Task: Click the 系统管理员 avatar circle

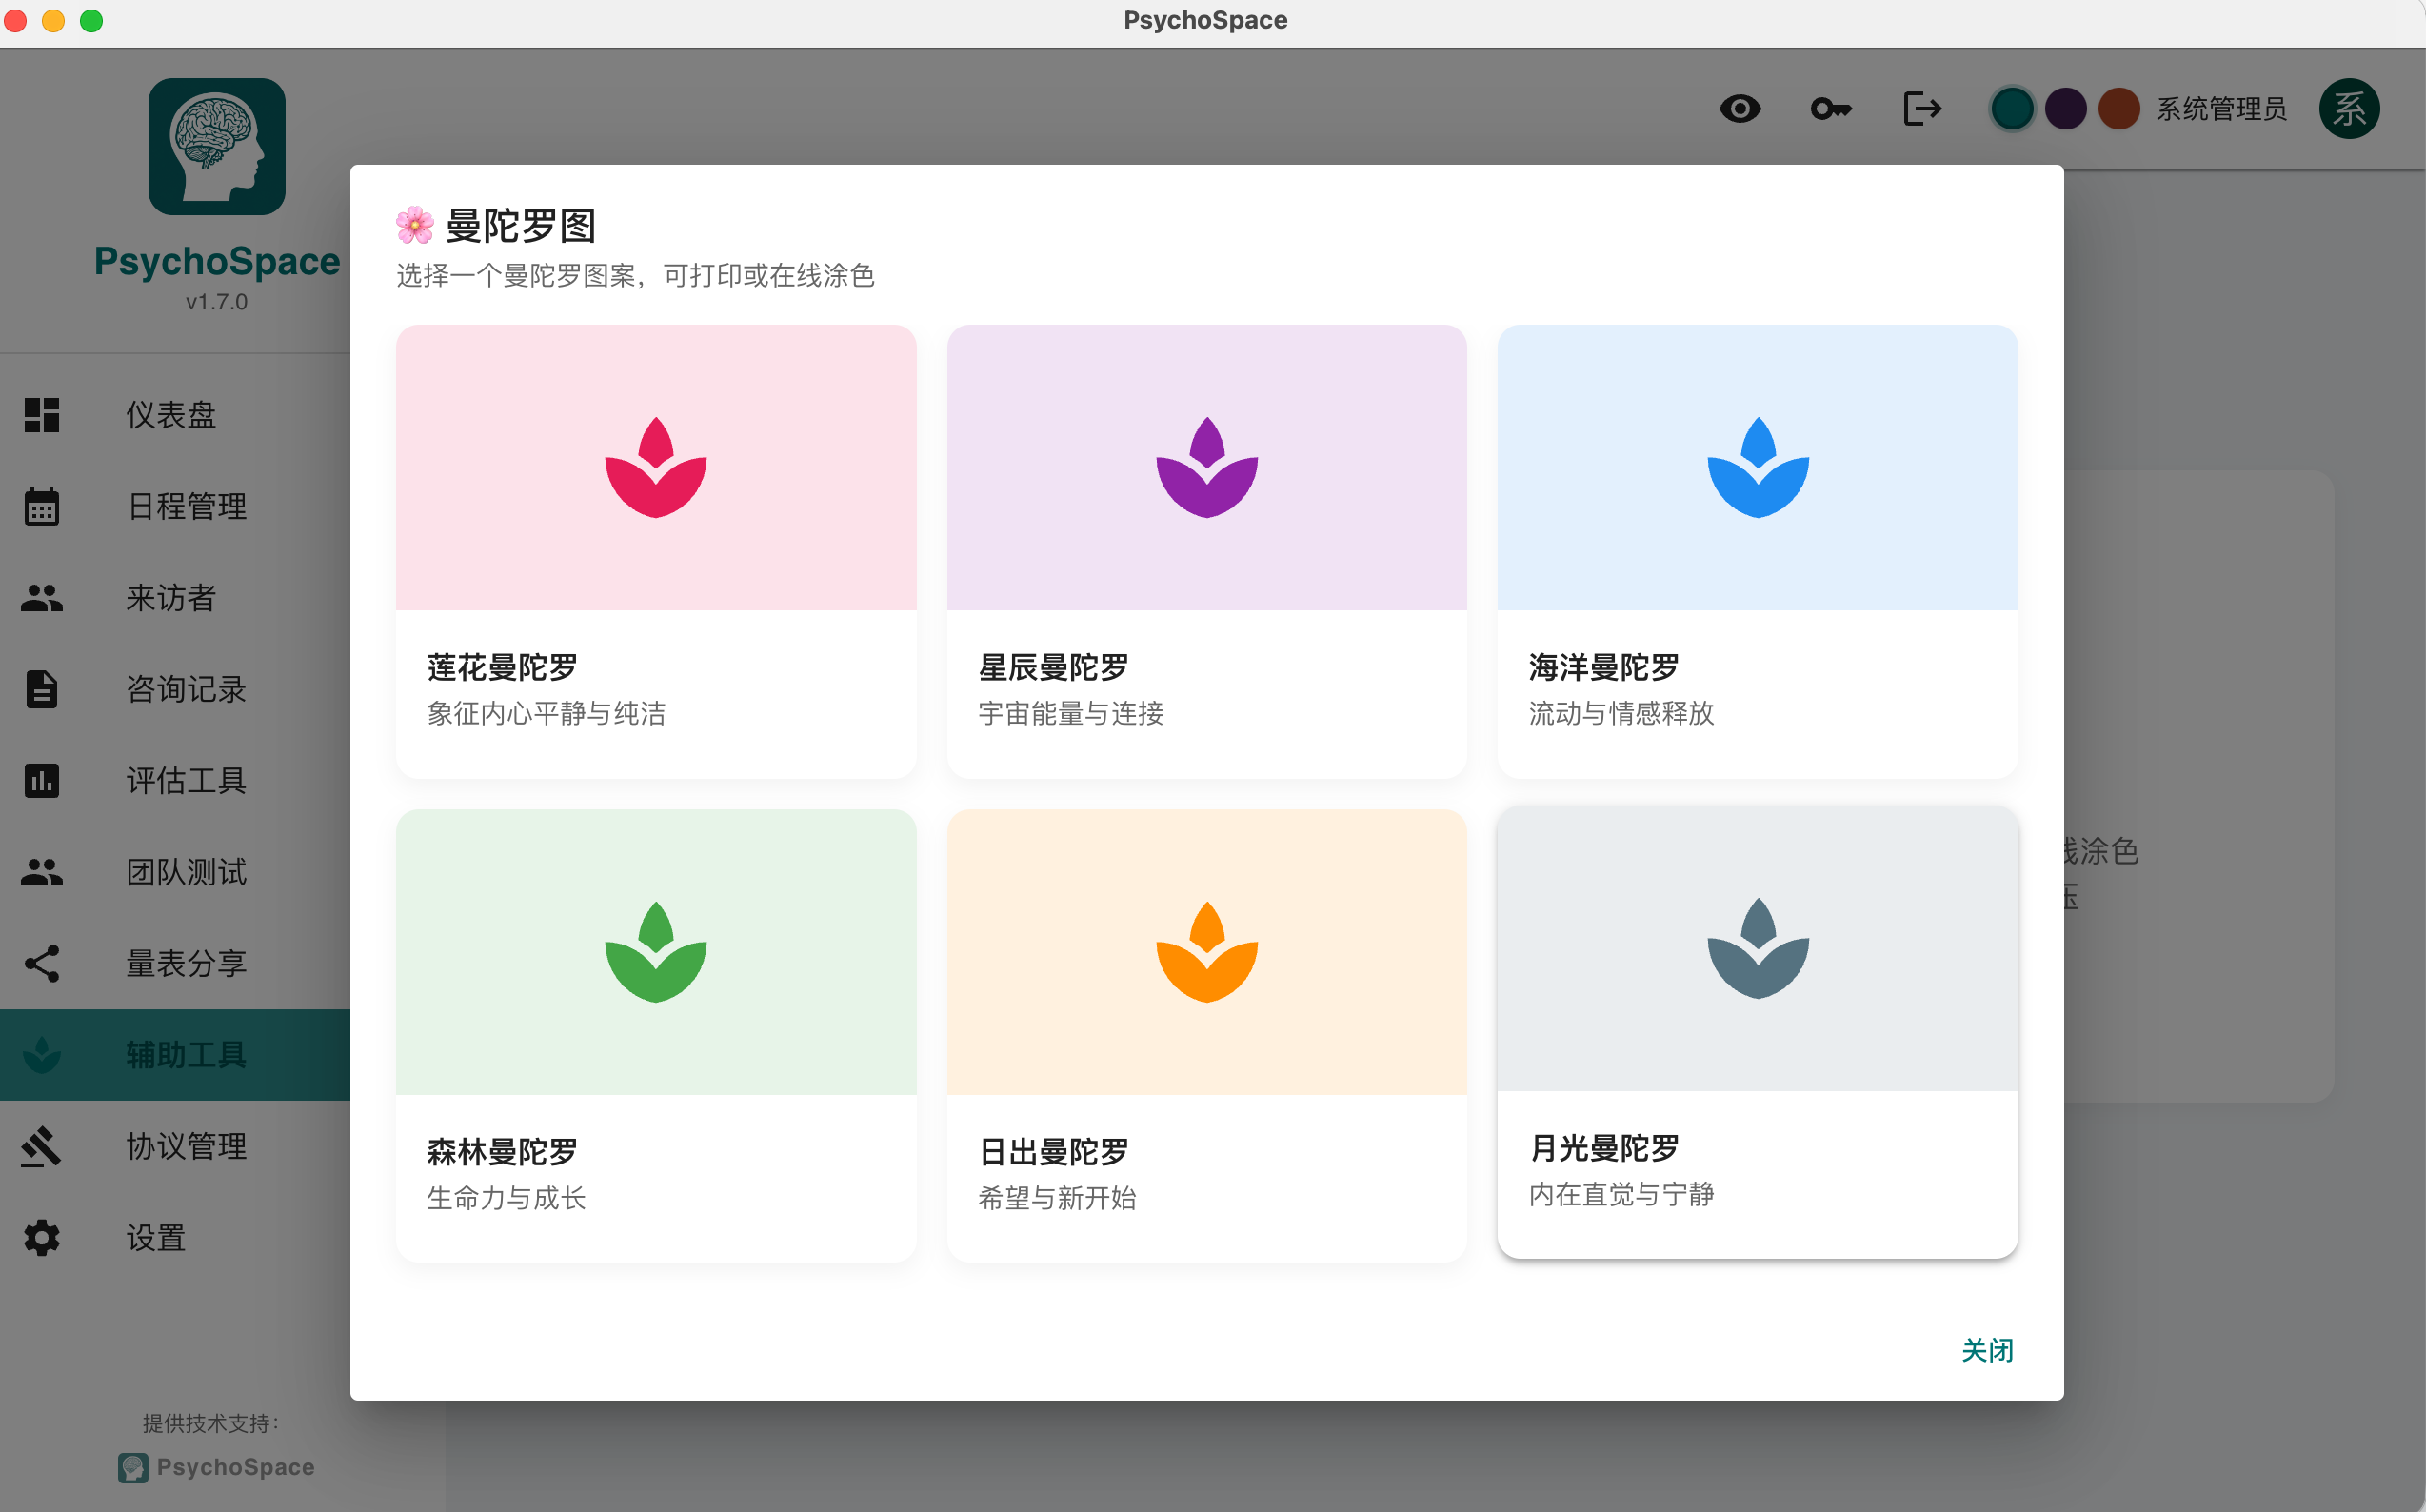Action: click(x=2349, y=109)
